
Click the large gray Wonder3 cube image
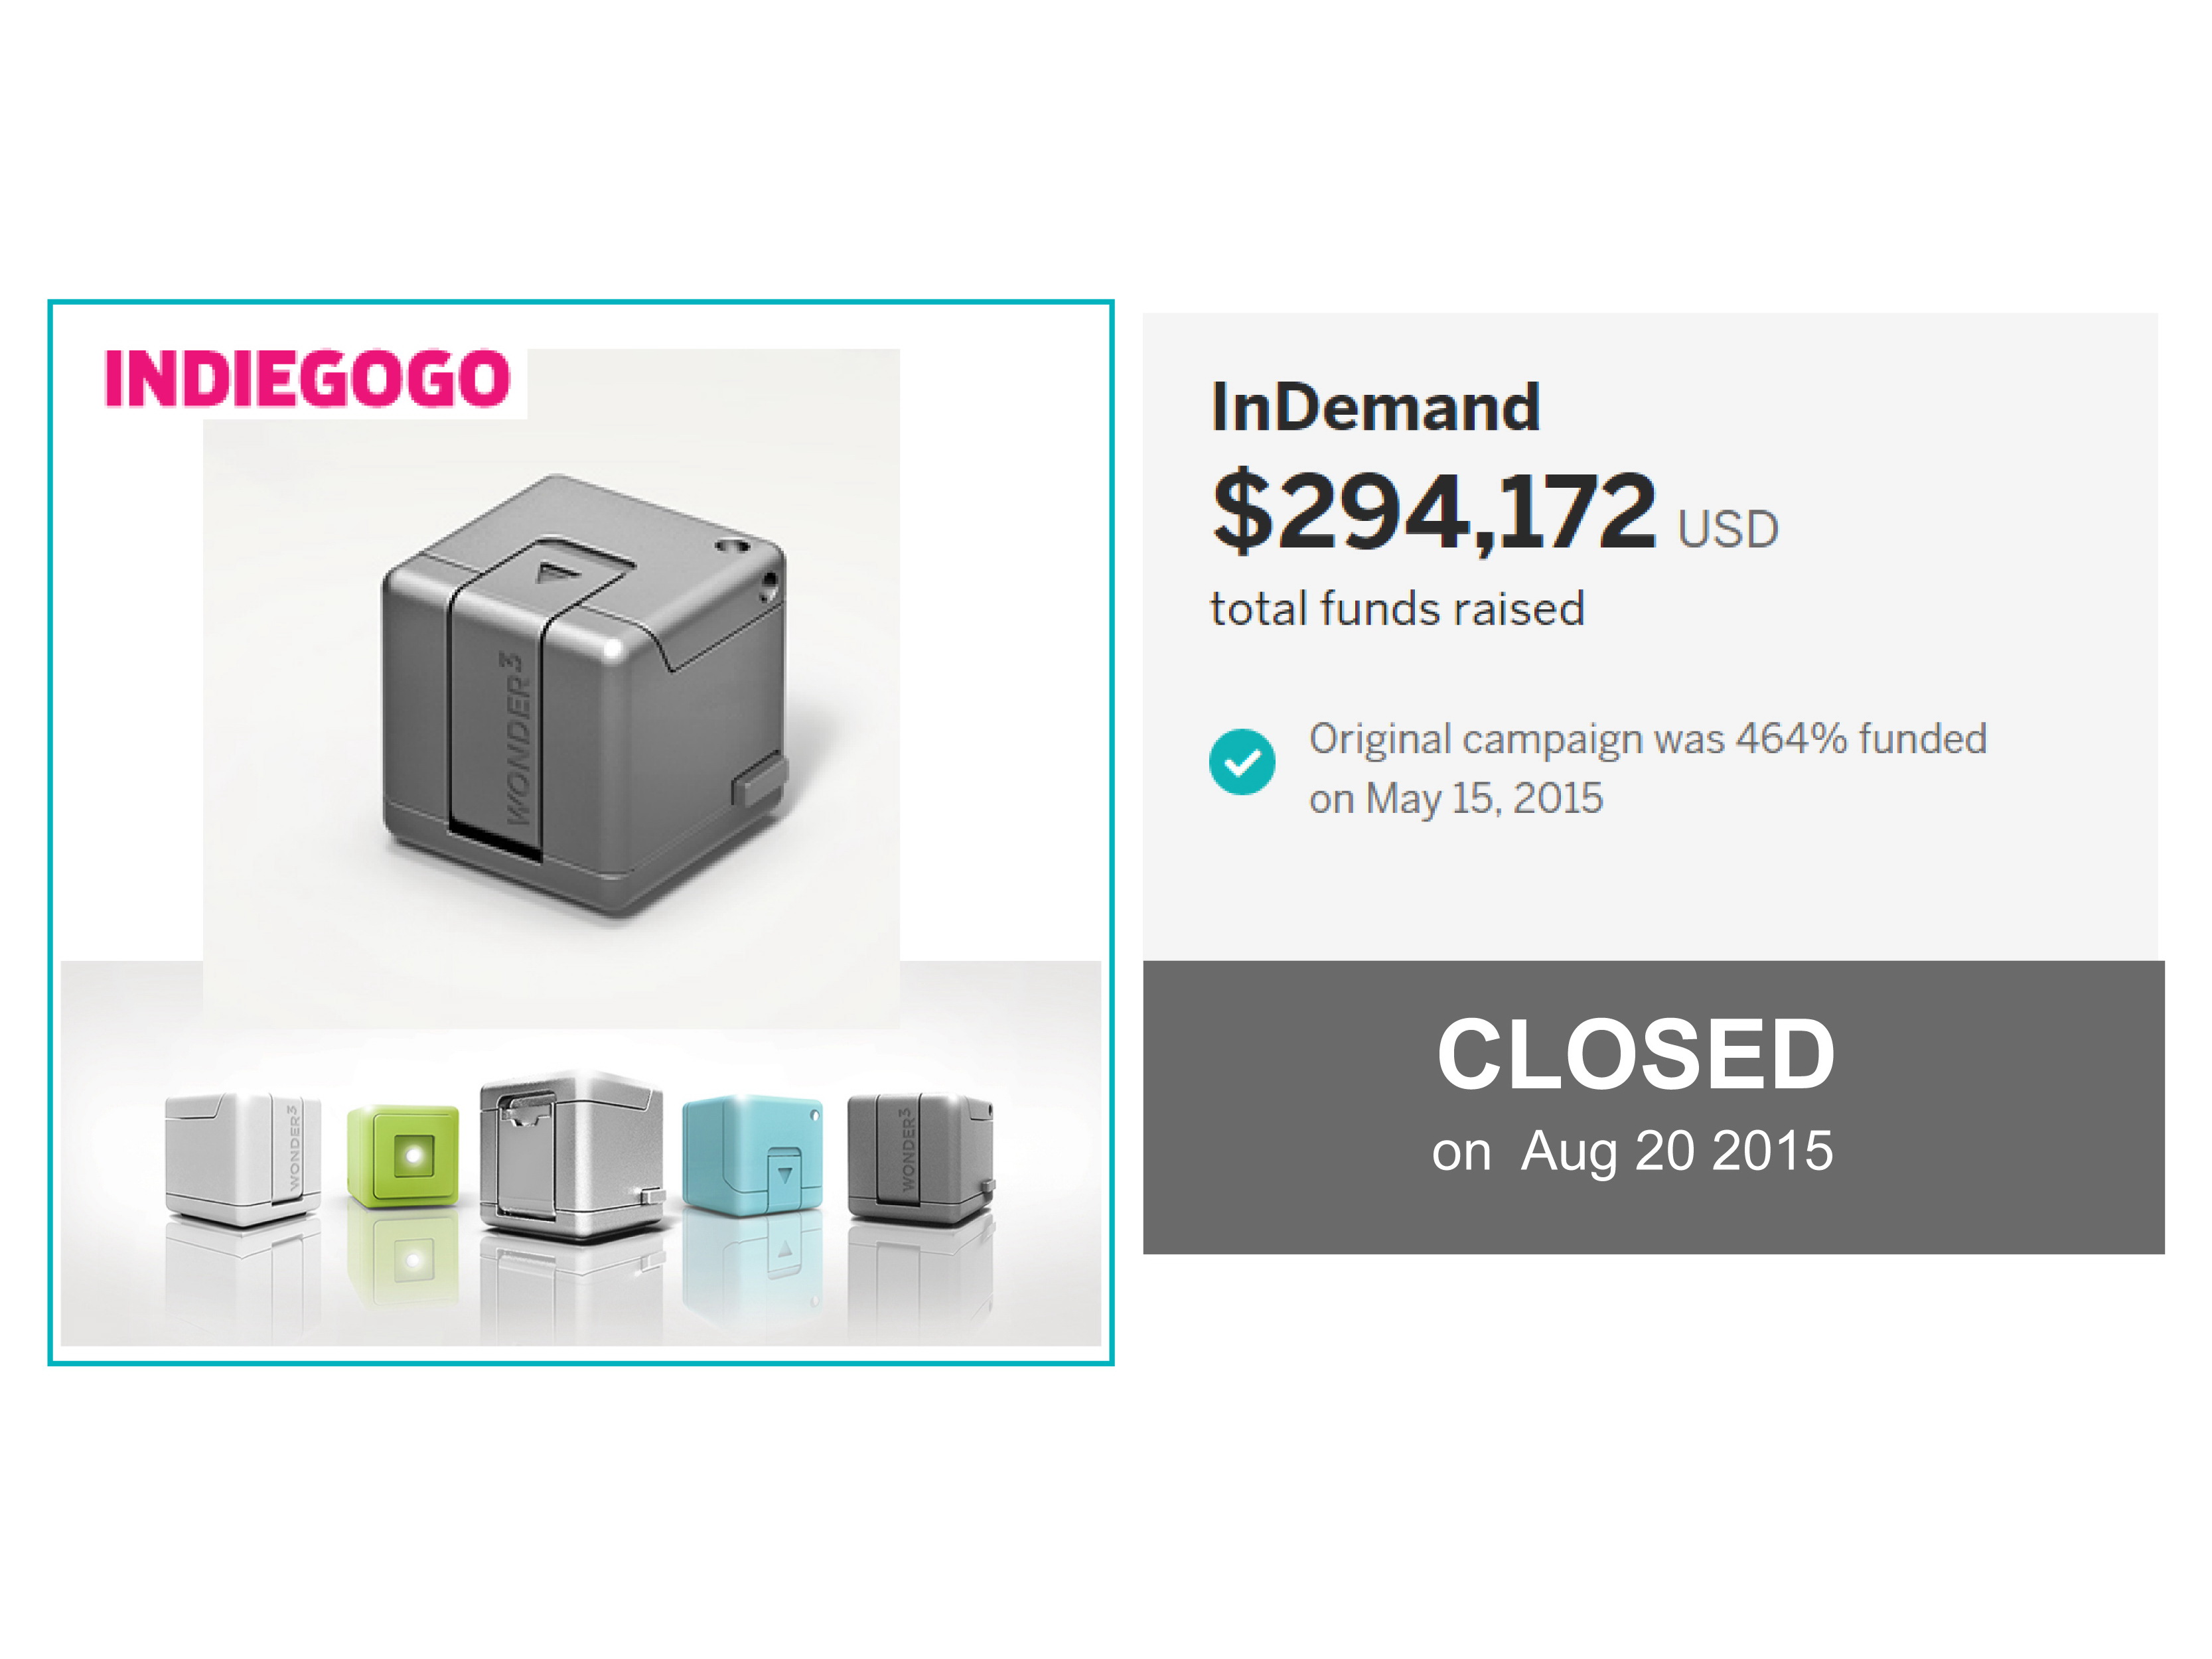pyautogui.click(x=584, y=695)
